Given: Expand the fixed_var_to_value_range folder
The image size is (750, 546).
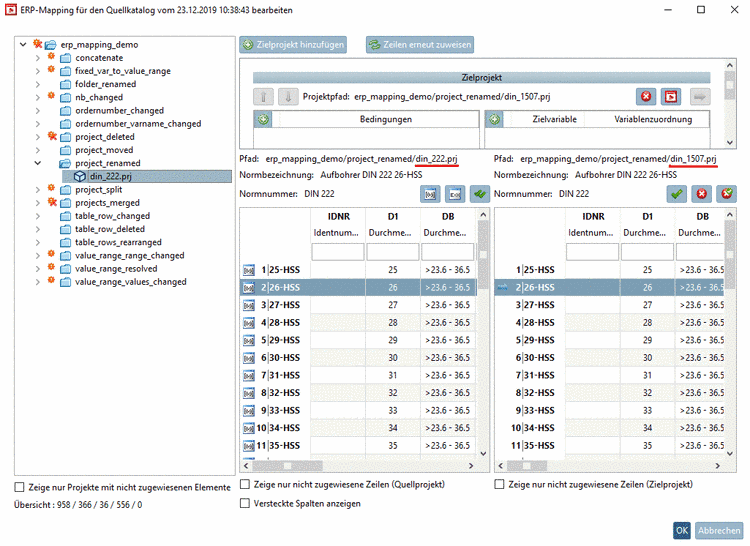Looking at the screenshot, I should 37,71.
